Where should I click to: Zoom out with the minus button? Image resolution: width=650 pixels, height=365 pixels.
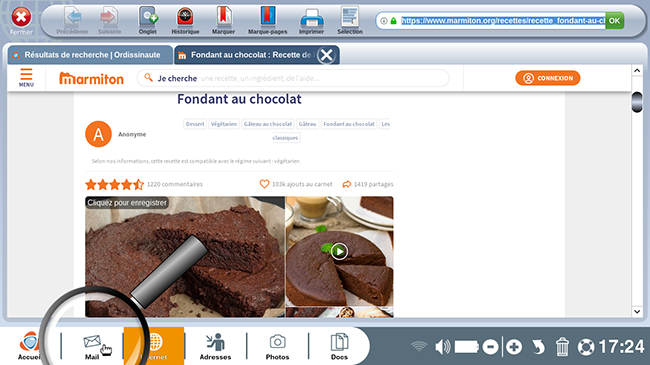490,347
